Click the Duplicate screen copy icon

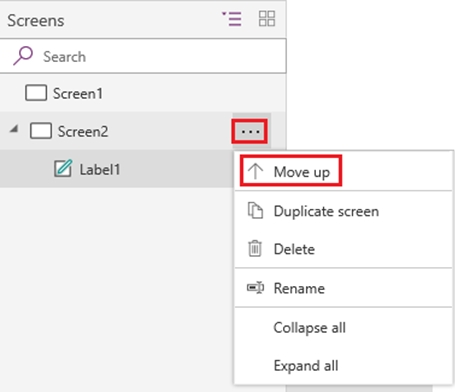(x=255, y=211)
